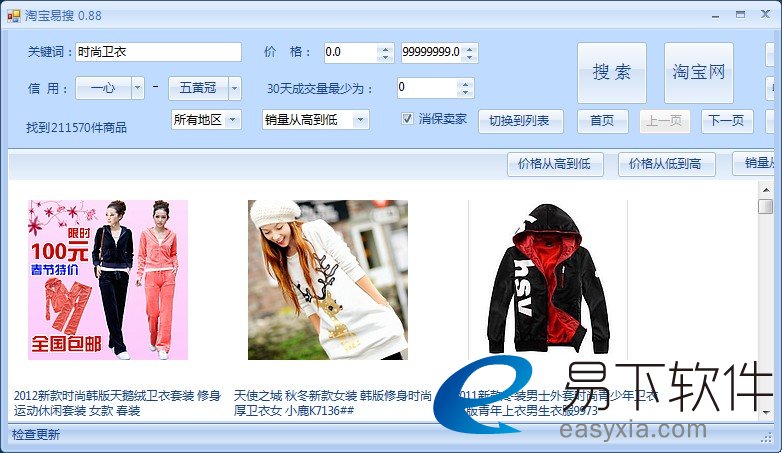Toggle the 消保卖家 checkbox
Viewport: 782px width, 453px height.
pos(407,119)
